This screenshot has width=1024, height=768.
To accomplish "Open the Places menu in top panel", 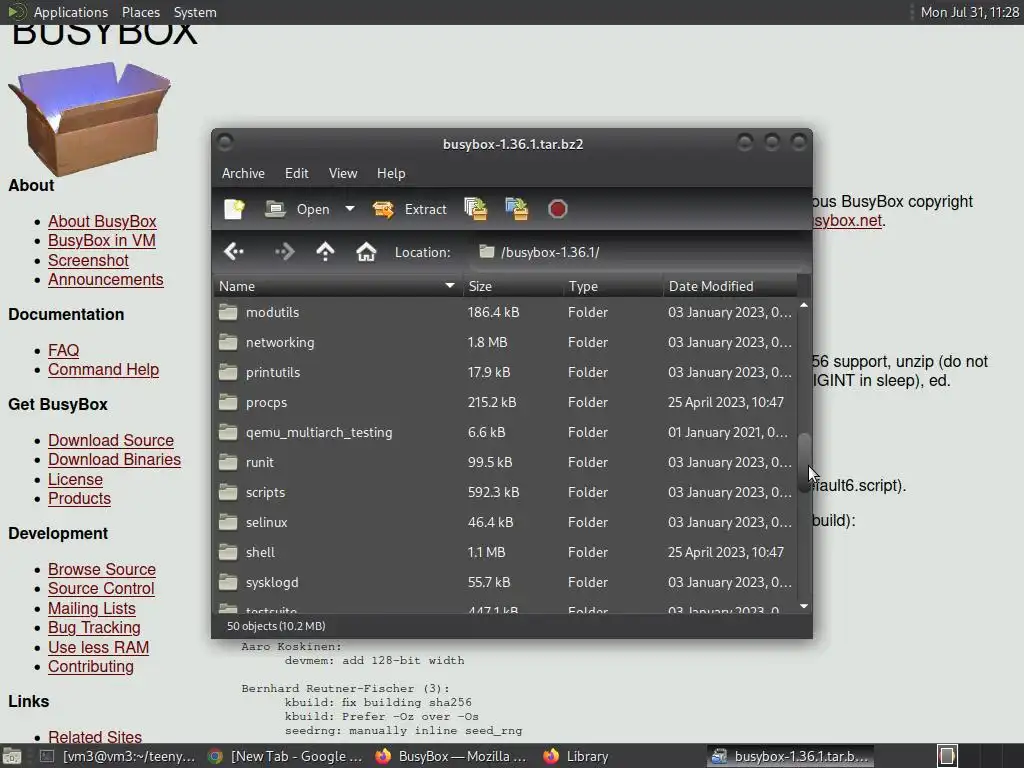I will point(140,12).
